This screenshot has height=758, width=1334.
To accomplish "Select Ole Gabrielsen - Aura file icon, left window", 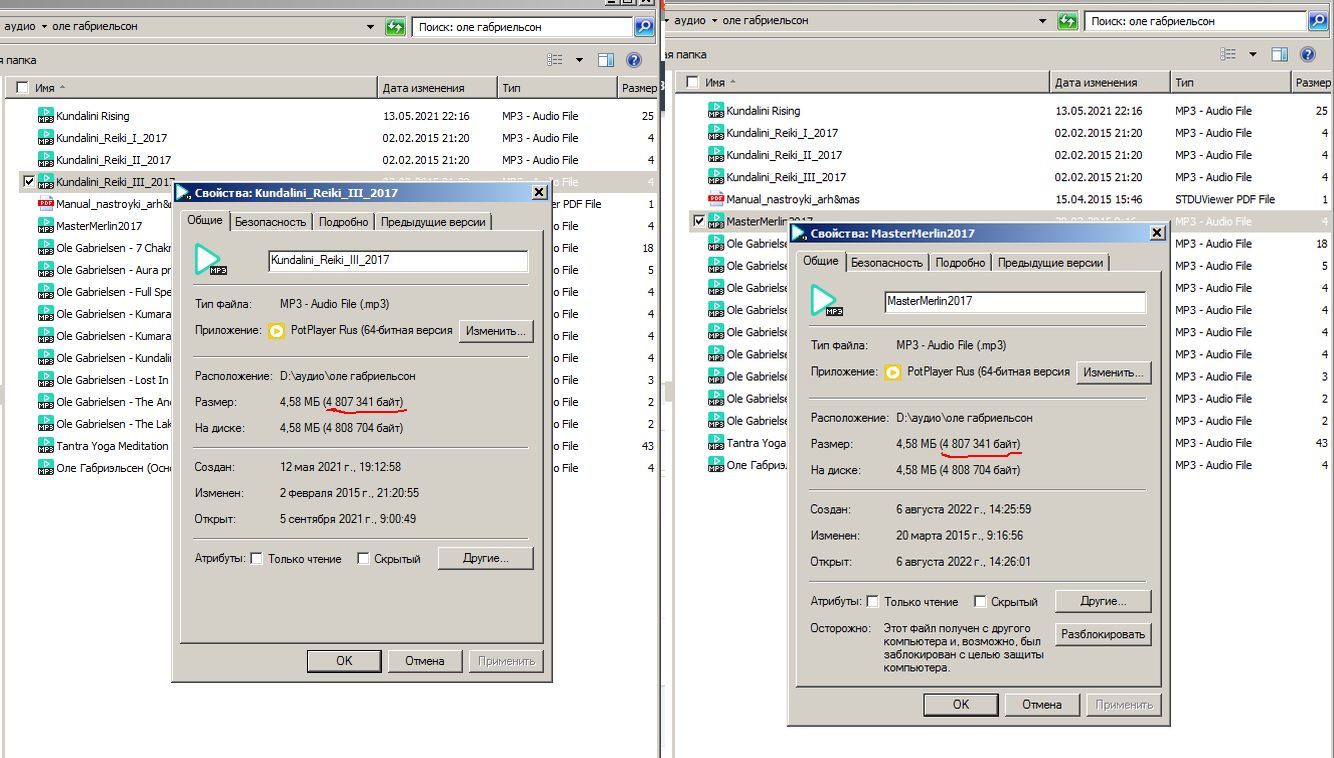I will coord(45,270).
